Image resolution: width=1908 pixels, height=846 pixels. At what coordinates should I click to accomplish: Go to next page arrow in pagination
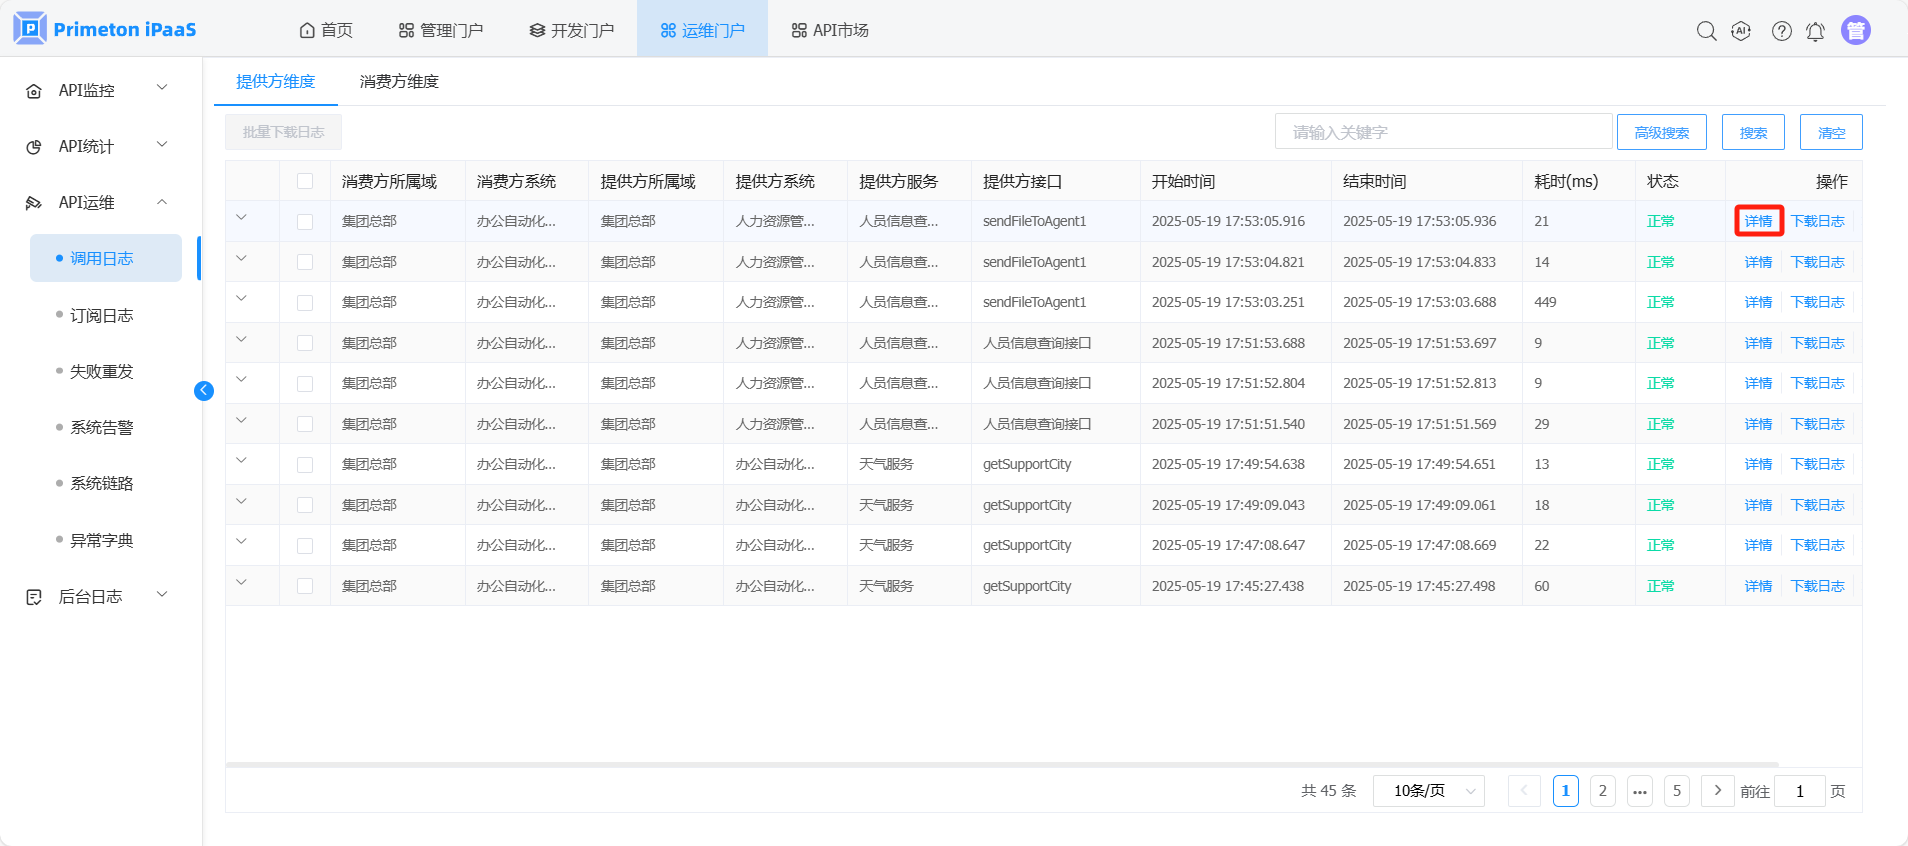pyautogui.click(x=1717, y=791)
